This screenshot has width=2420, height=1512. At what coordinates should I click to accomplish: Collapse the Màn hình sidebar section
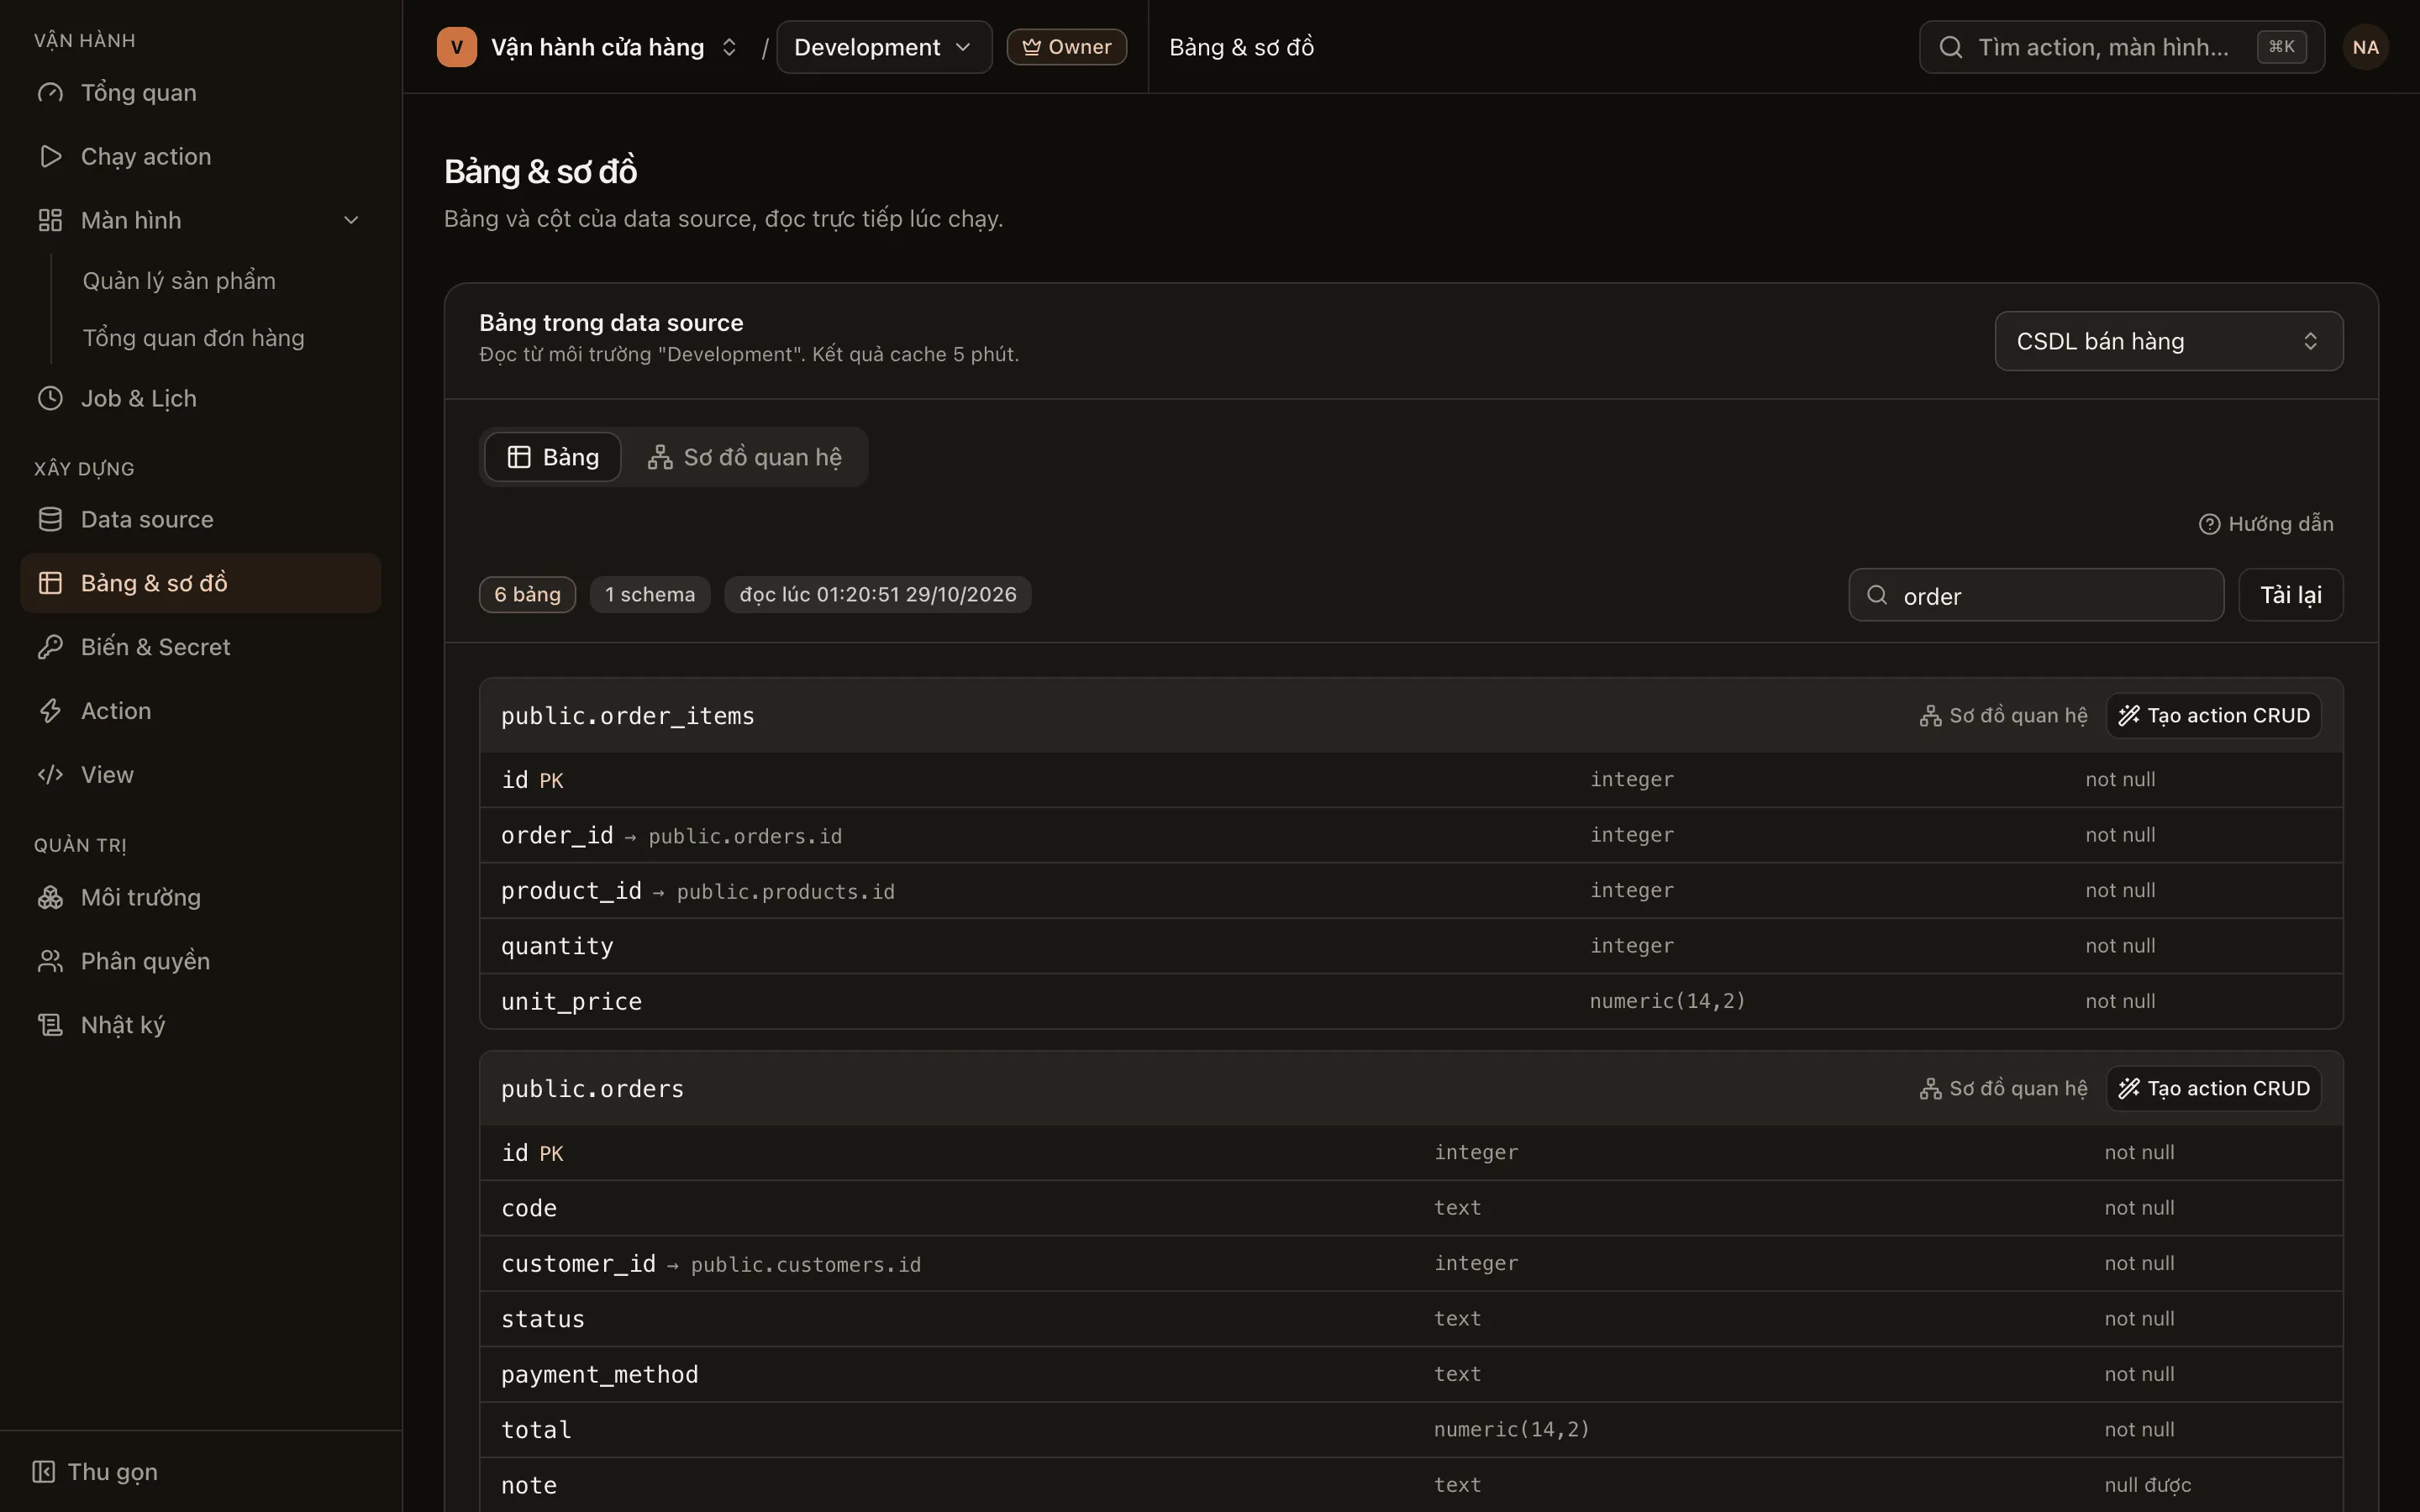351,220
